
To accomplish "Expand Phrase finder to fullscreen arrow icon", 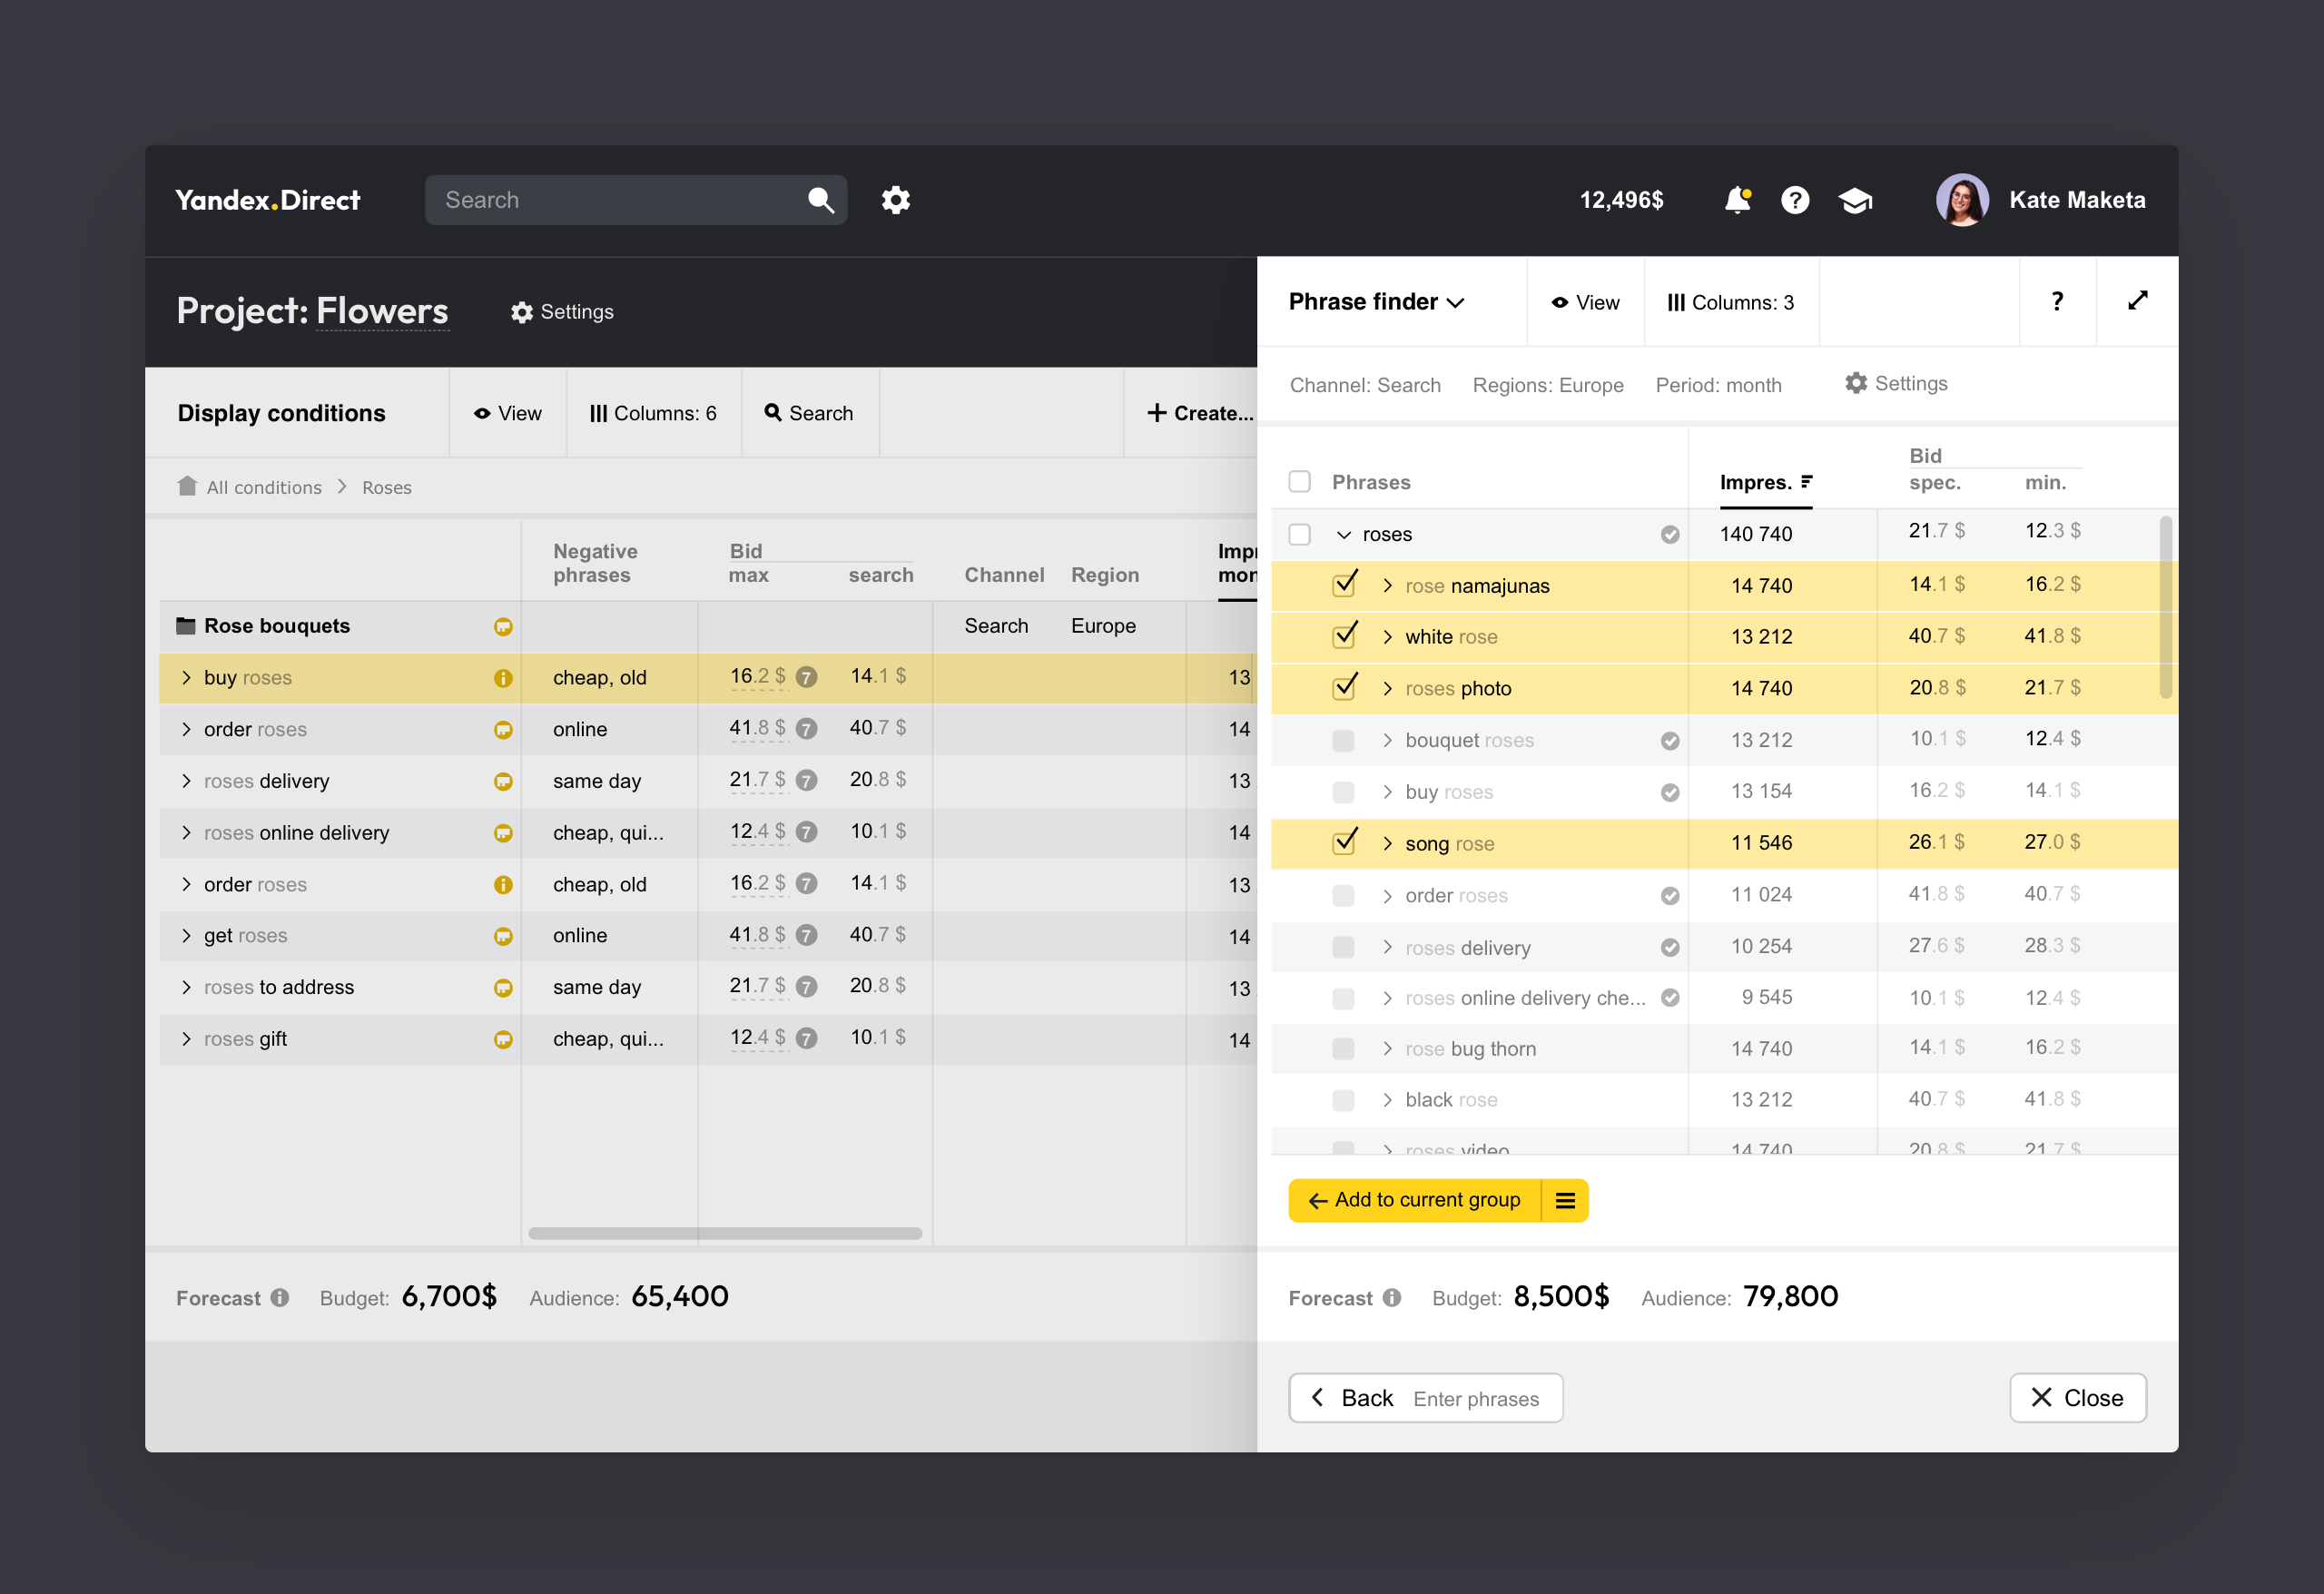I will click(x=2137, y=301).
